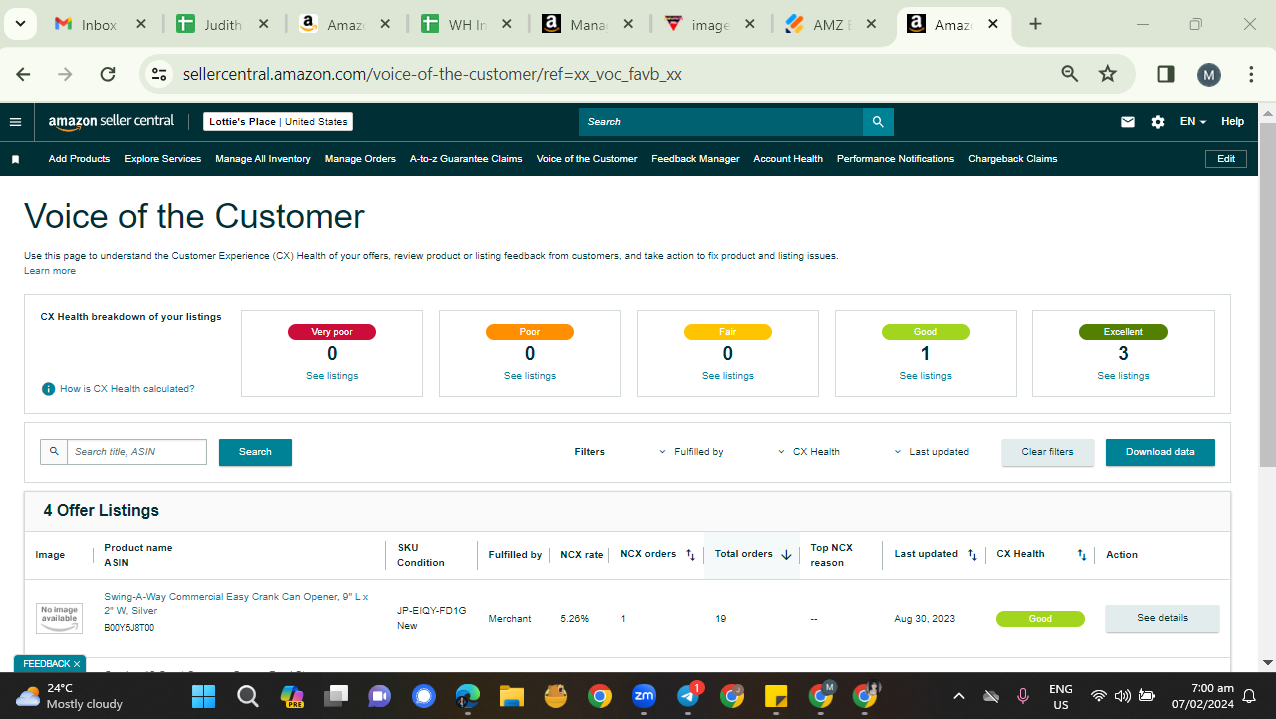Click Download data button
Image resolution: width=1276 pixels, height=719 pixels.
coord(1160,452)
